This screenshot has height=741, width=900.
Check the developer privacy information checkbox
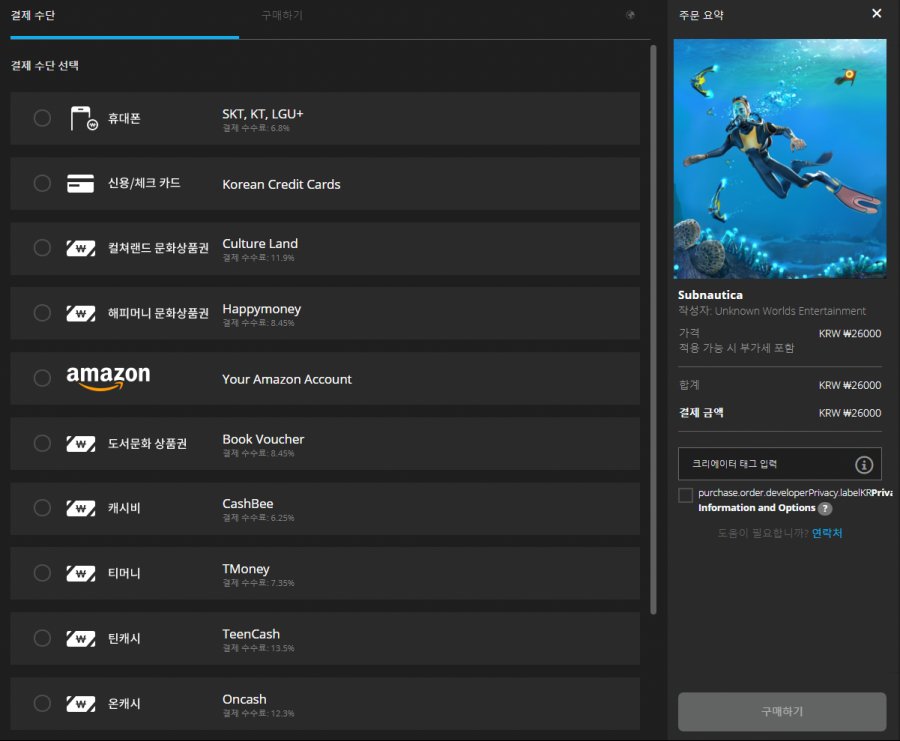(x=685, y=495)
